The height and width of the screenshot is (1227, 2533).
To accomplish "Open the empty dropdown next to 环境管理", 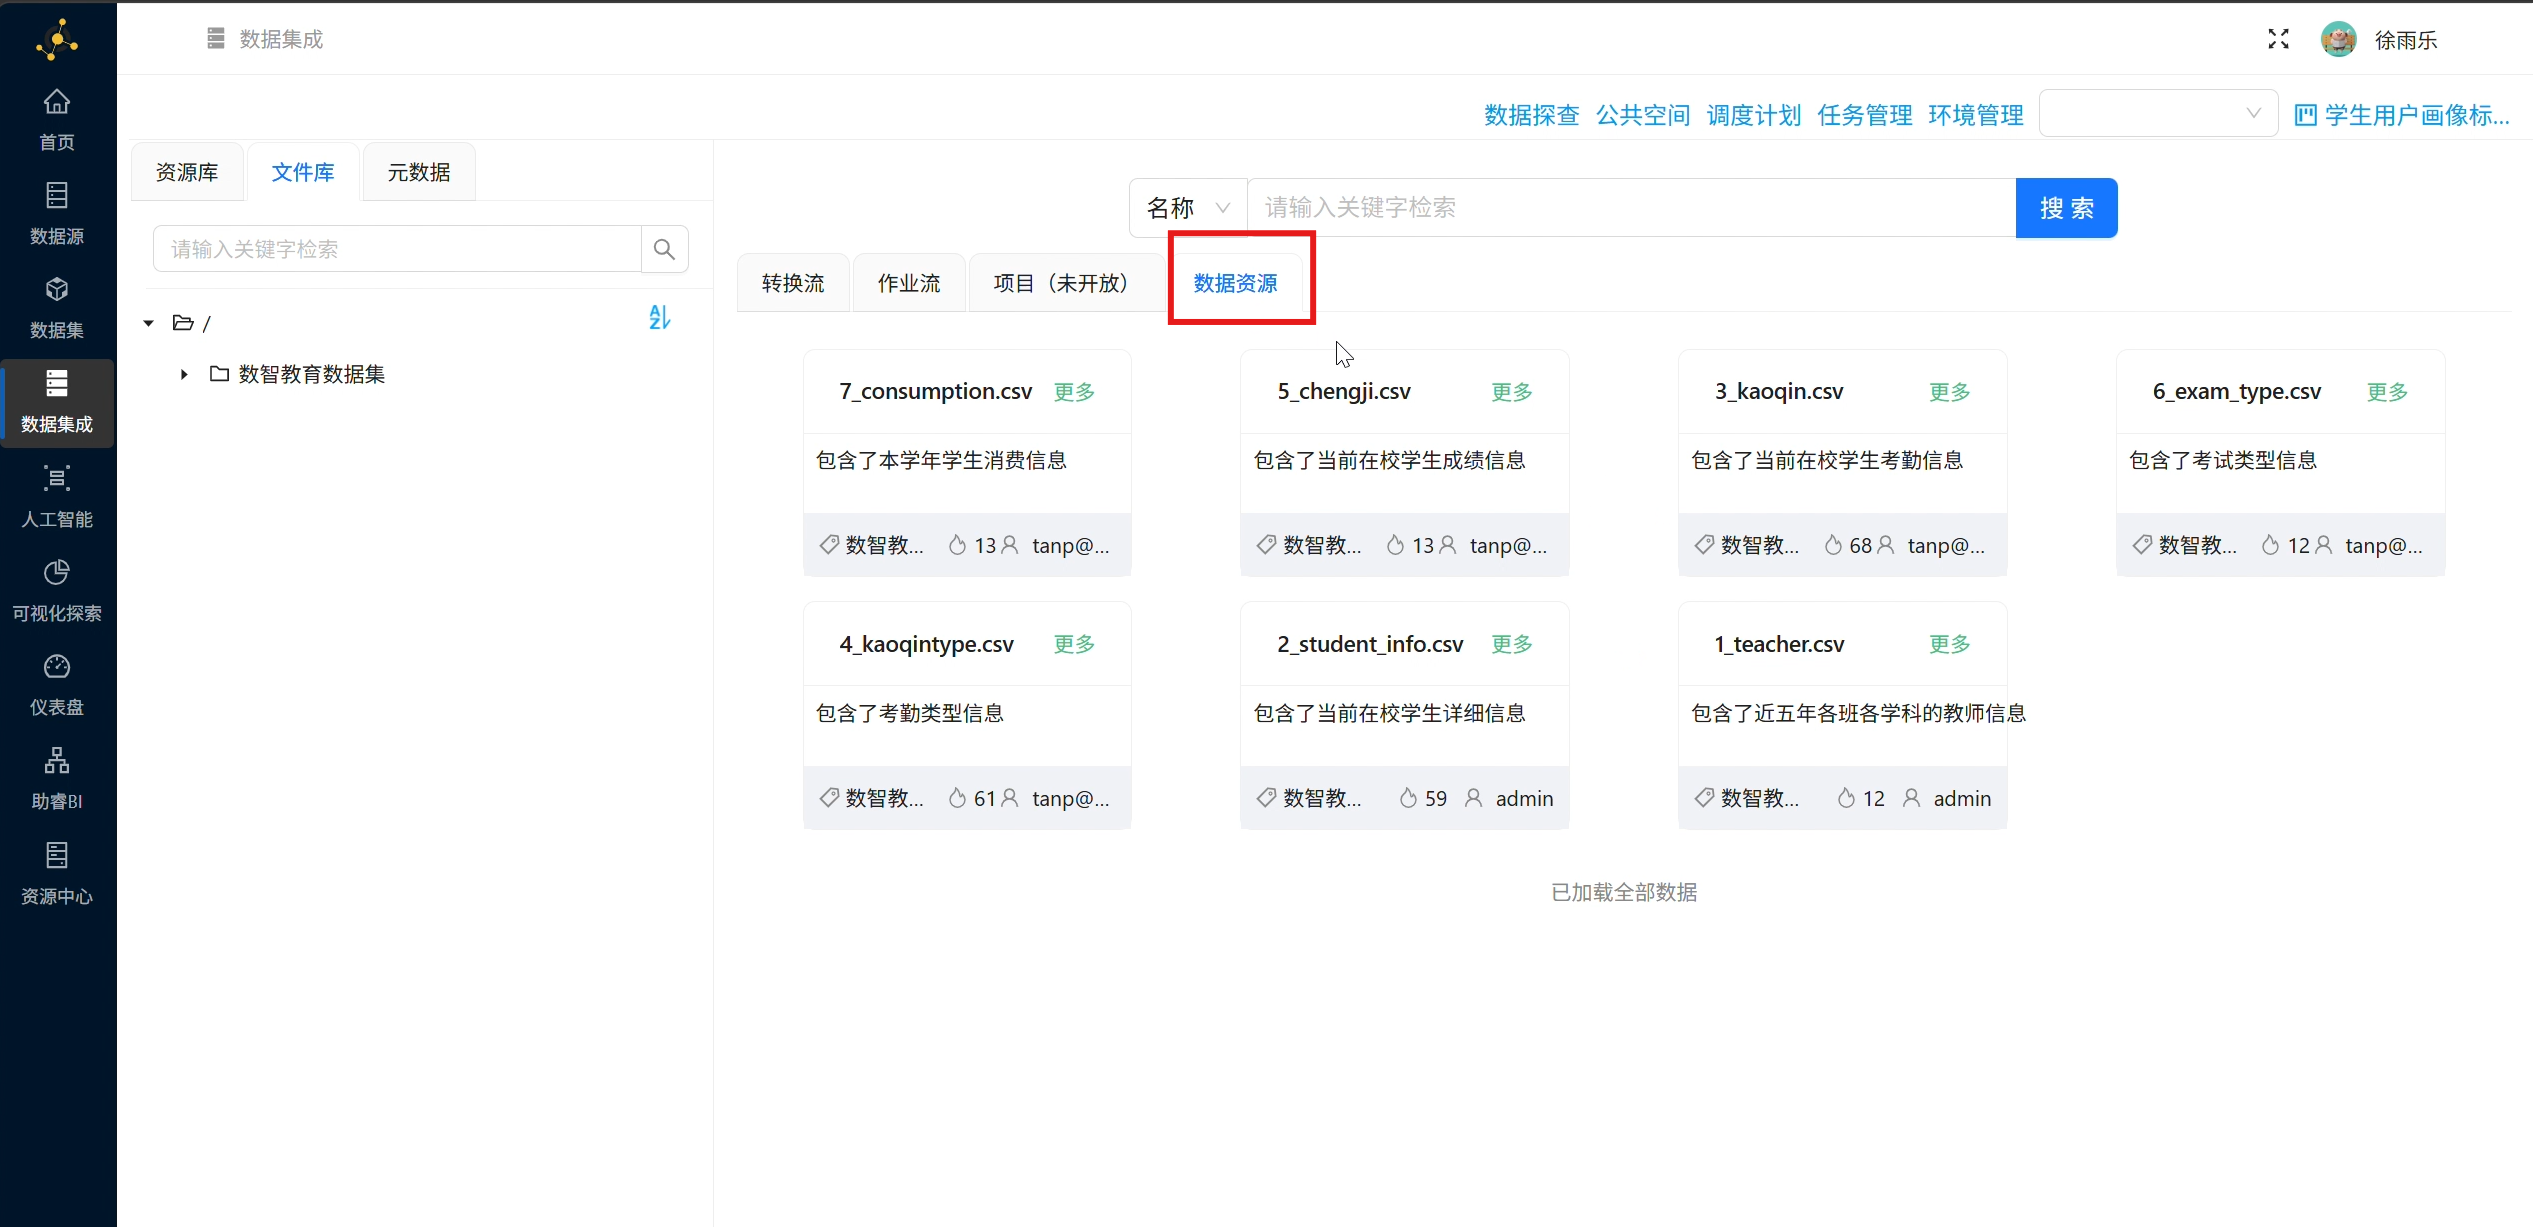I will (x=2158, y=114).
